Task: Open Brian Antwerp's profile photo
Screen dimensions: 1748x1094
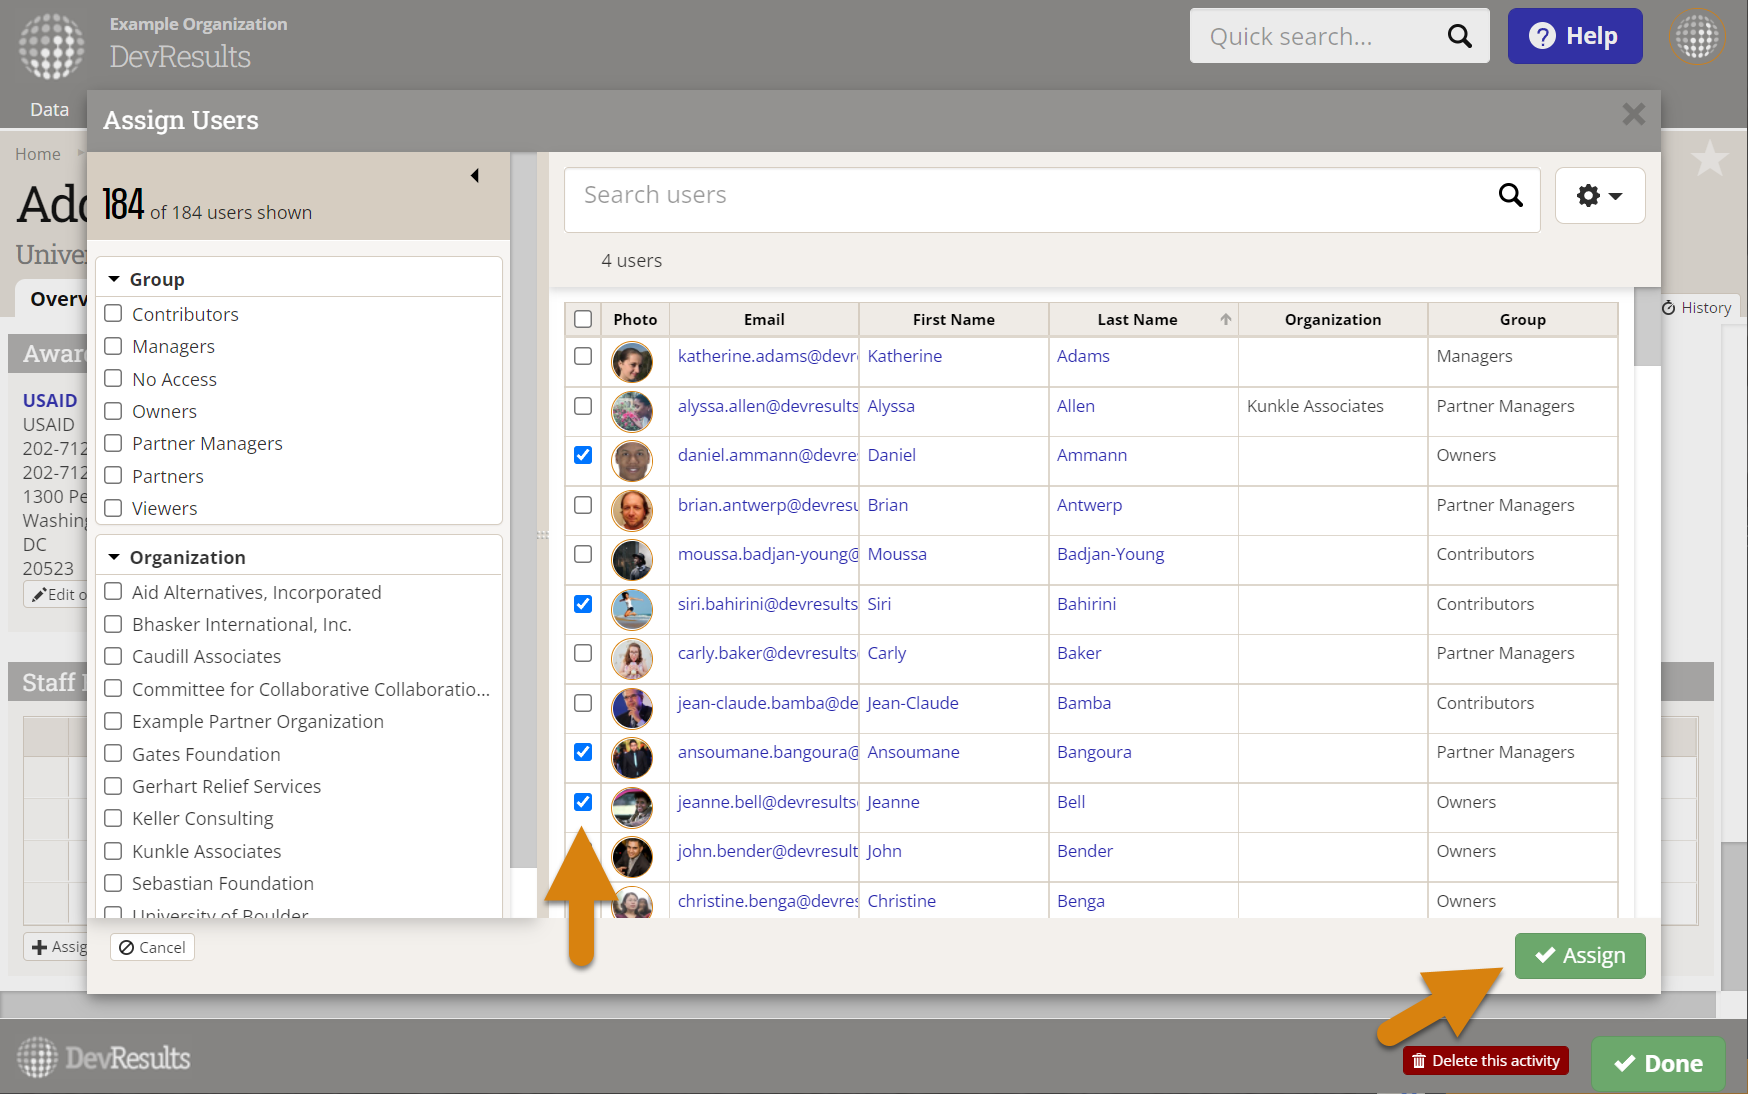Action: (632, 510)
